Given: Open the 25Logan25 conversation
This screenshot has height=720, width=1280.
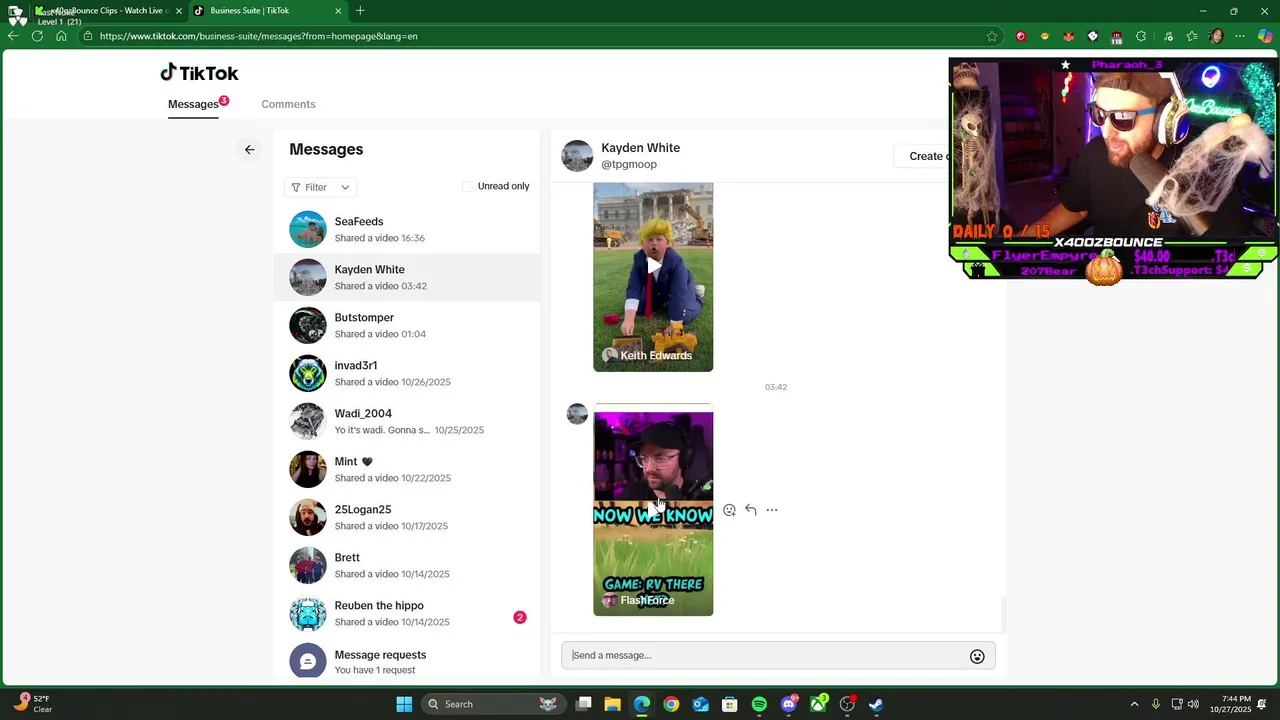Looking at the screenshot, I should coord(408,517).
